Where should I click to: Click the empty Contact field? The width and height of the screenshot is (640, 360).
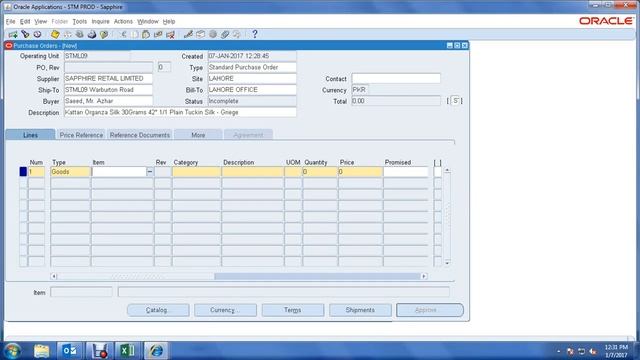coord(396,78)
